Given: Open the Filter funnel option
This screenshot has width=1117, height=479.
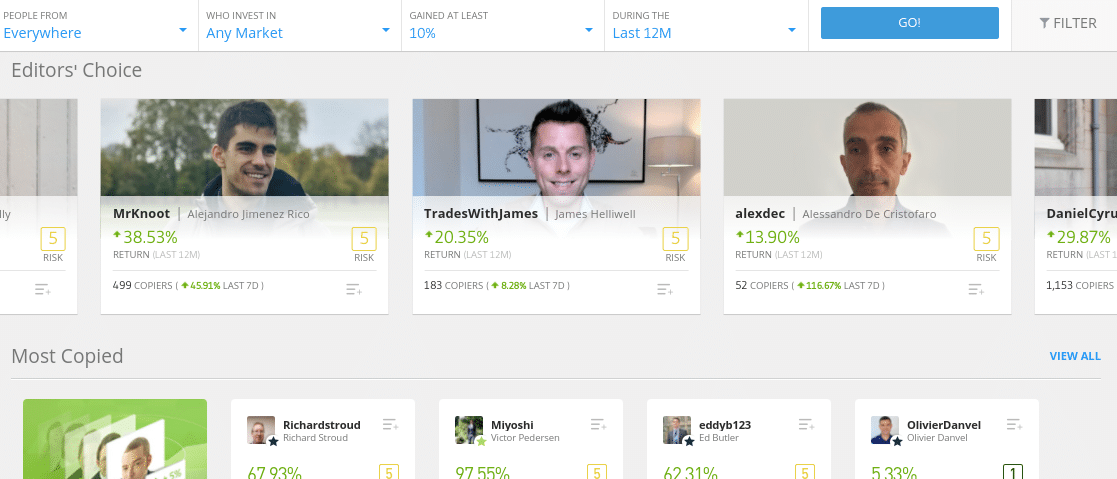Looking at the screenshot, I should tap(1068, 24).
